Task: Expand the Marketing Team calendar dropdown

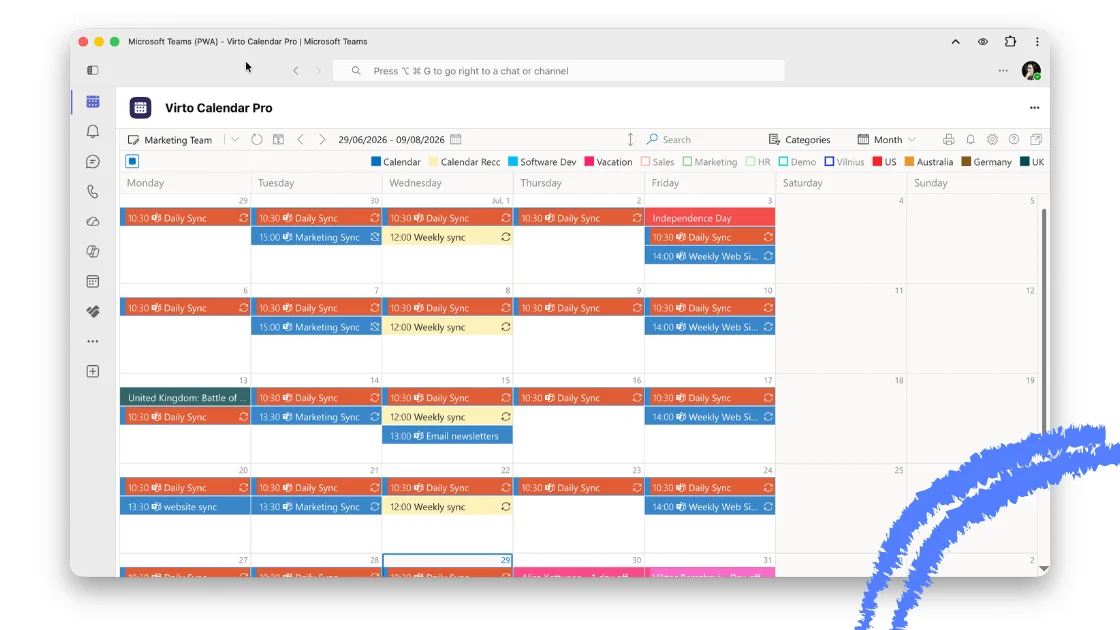Action: point(234,139)
